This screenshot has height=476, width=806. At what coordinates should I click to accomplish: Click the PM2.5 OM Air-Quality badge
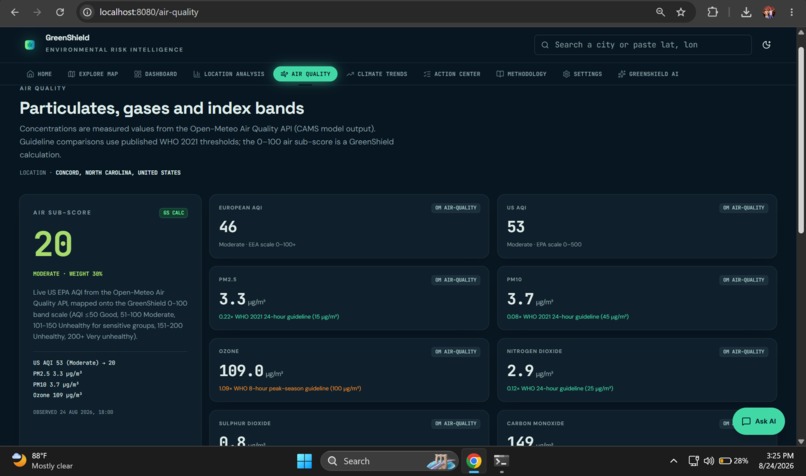tap(456, 280)
